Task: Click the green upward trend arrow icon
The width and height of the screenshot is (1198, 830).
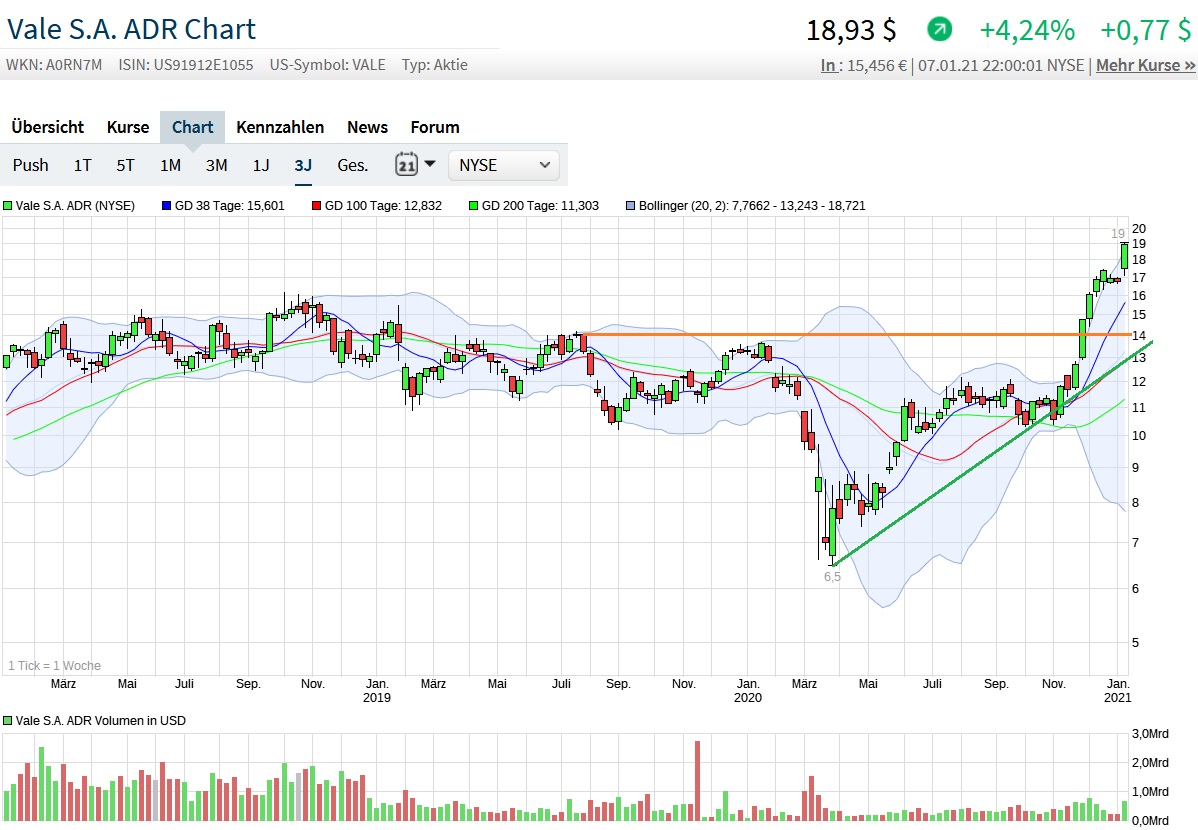Action: click(939, 29)
